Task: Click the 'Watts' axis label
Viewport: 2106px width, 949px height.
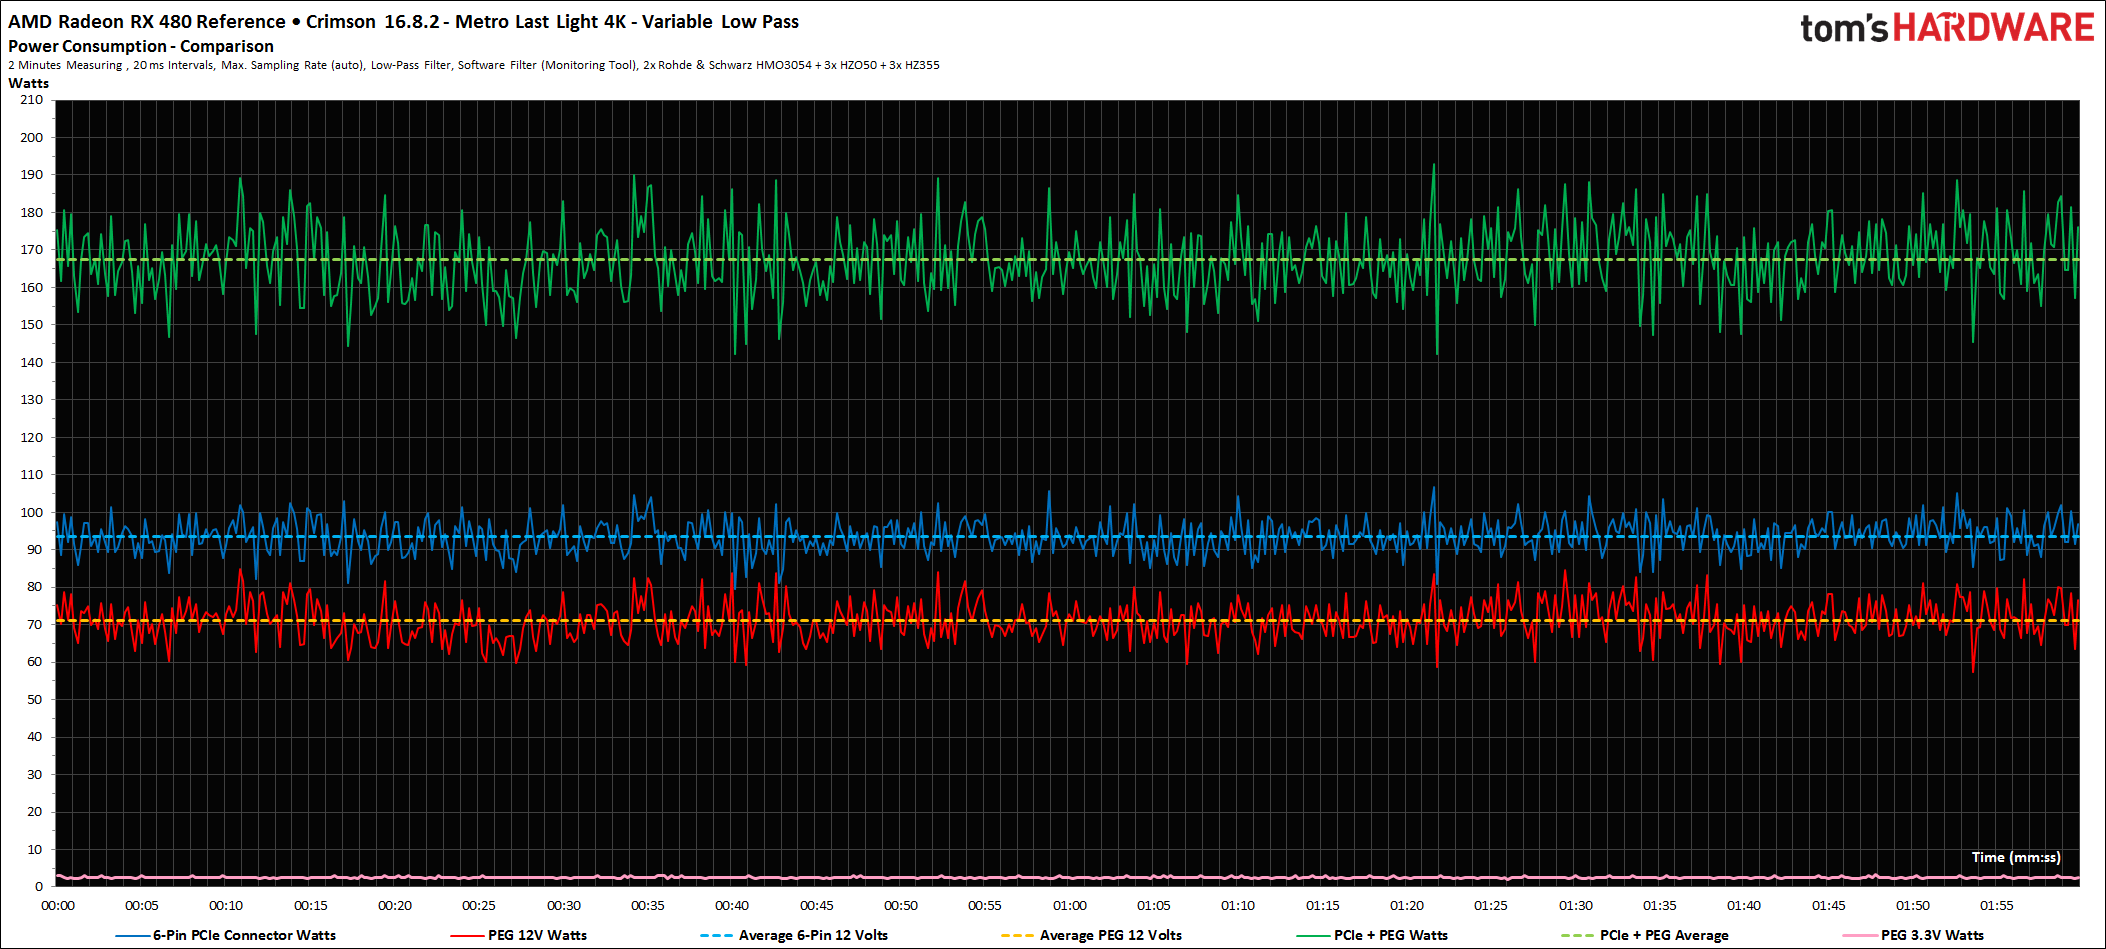Action: [28, 83]
